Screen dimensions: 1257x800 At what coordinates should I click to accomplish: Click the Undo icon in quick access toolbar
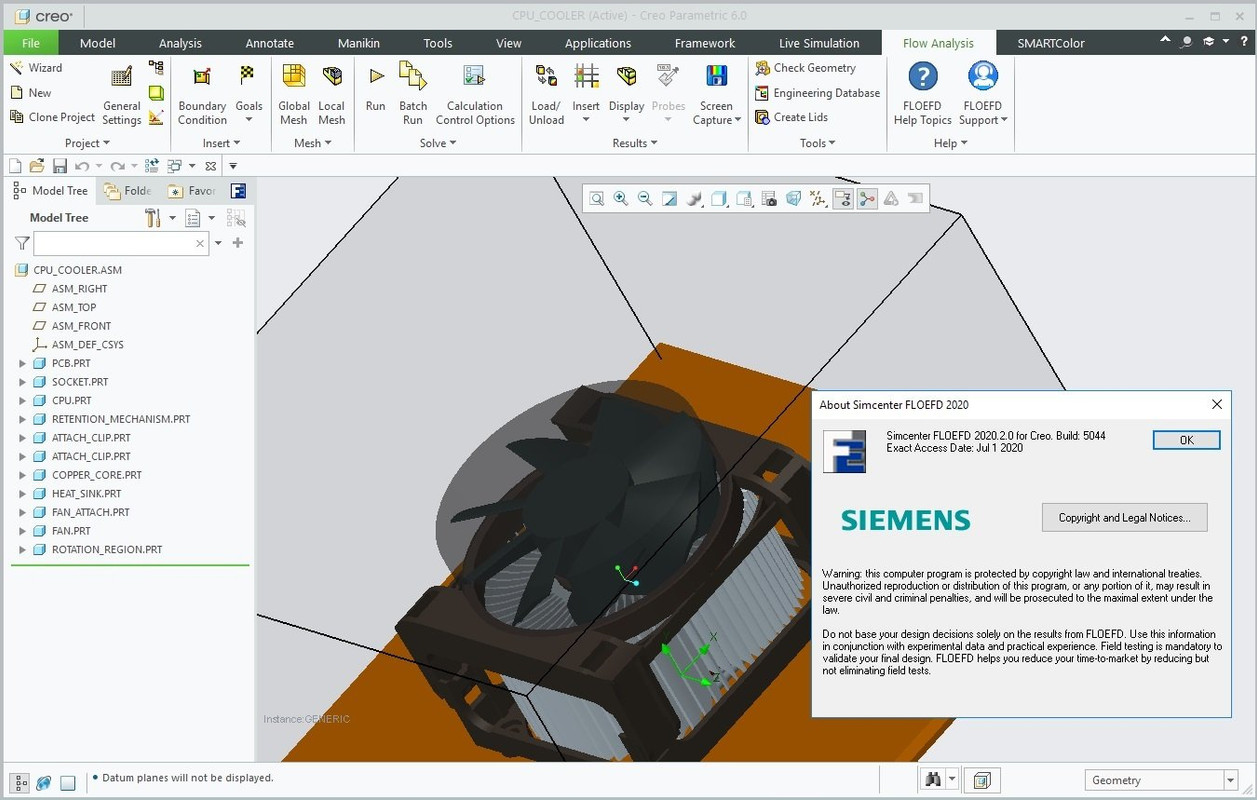click(82, 166)
